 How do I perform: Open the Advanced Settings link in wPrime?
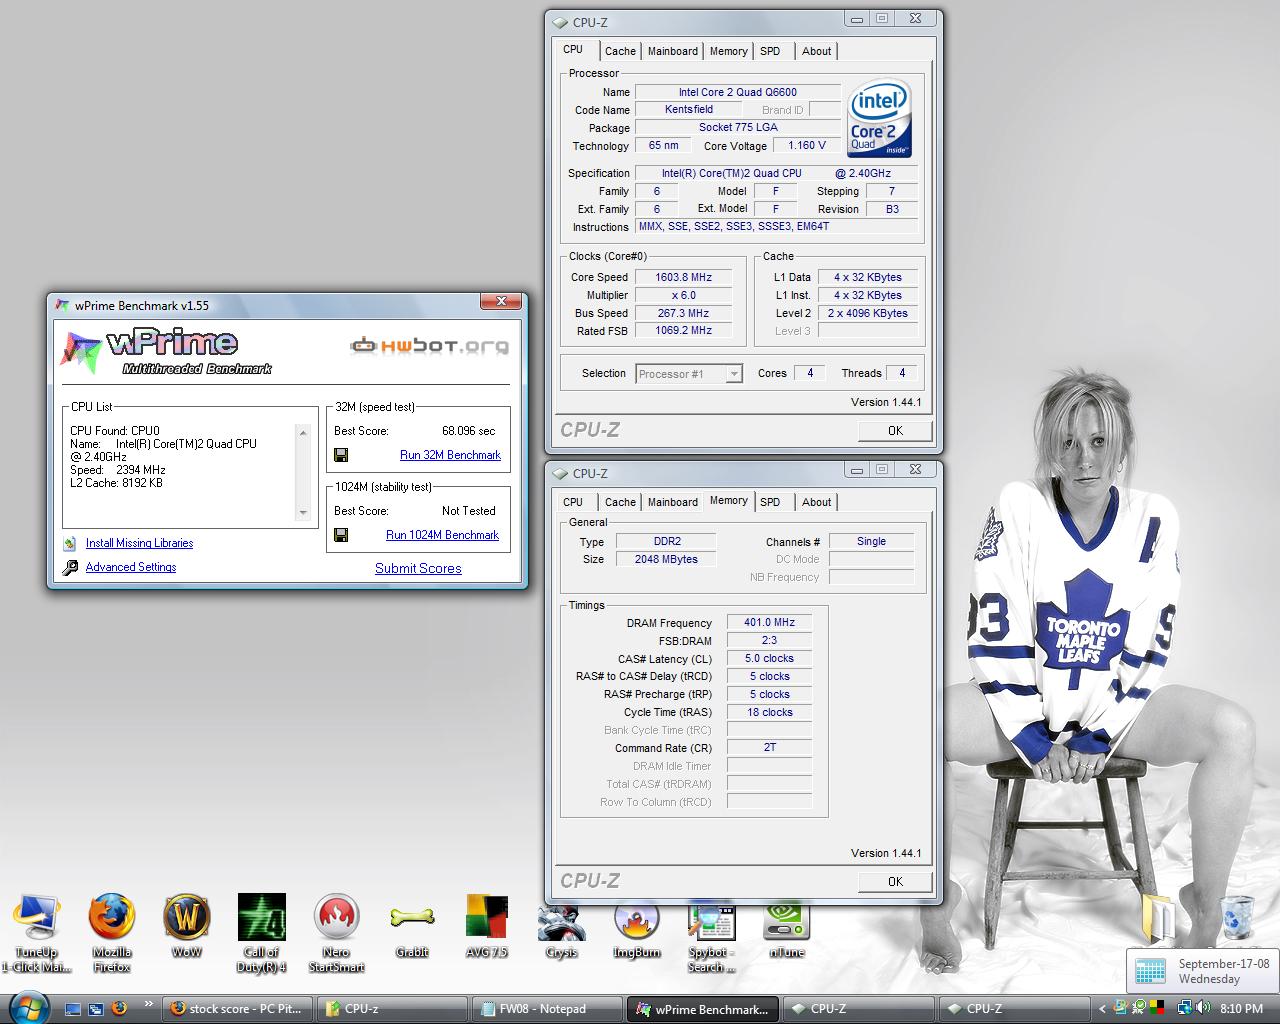point(131,567)
